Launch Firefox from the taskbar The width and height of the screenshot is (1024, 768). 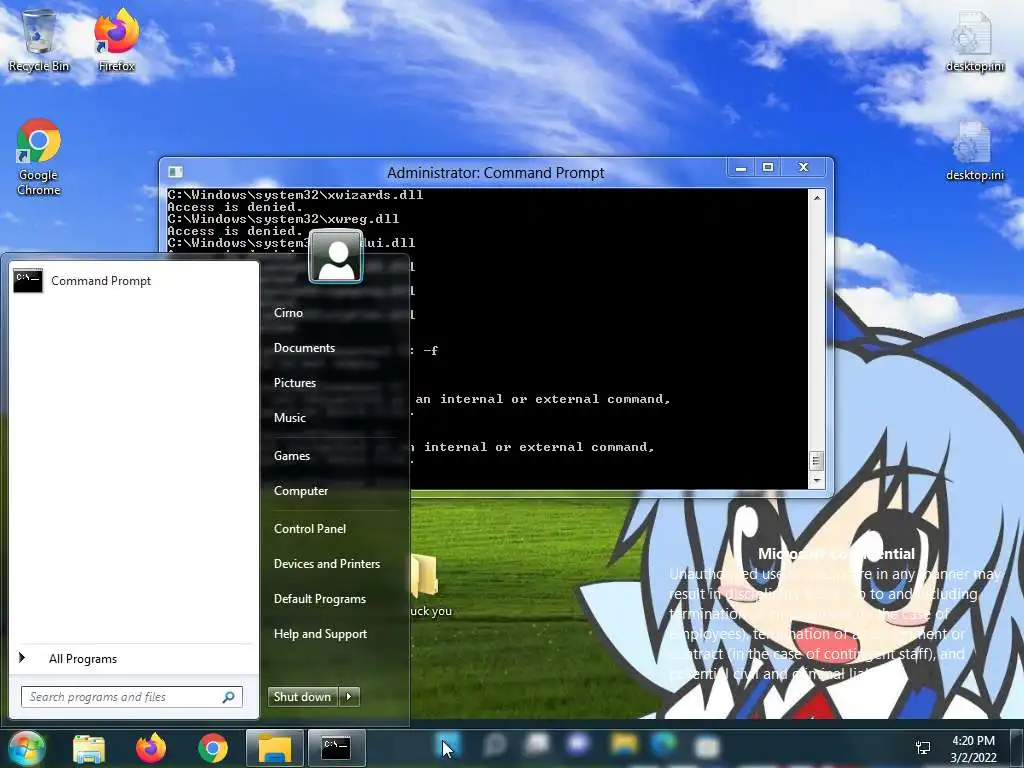[x=151, y=748]
